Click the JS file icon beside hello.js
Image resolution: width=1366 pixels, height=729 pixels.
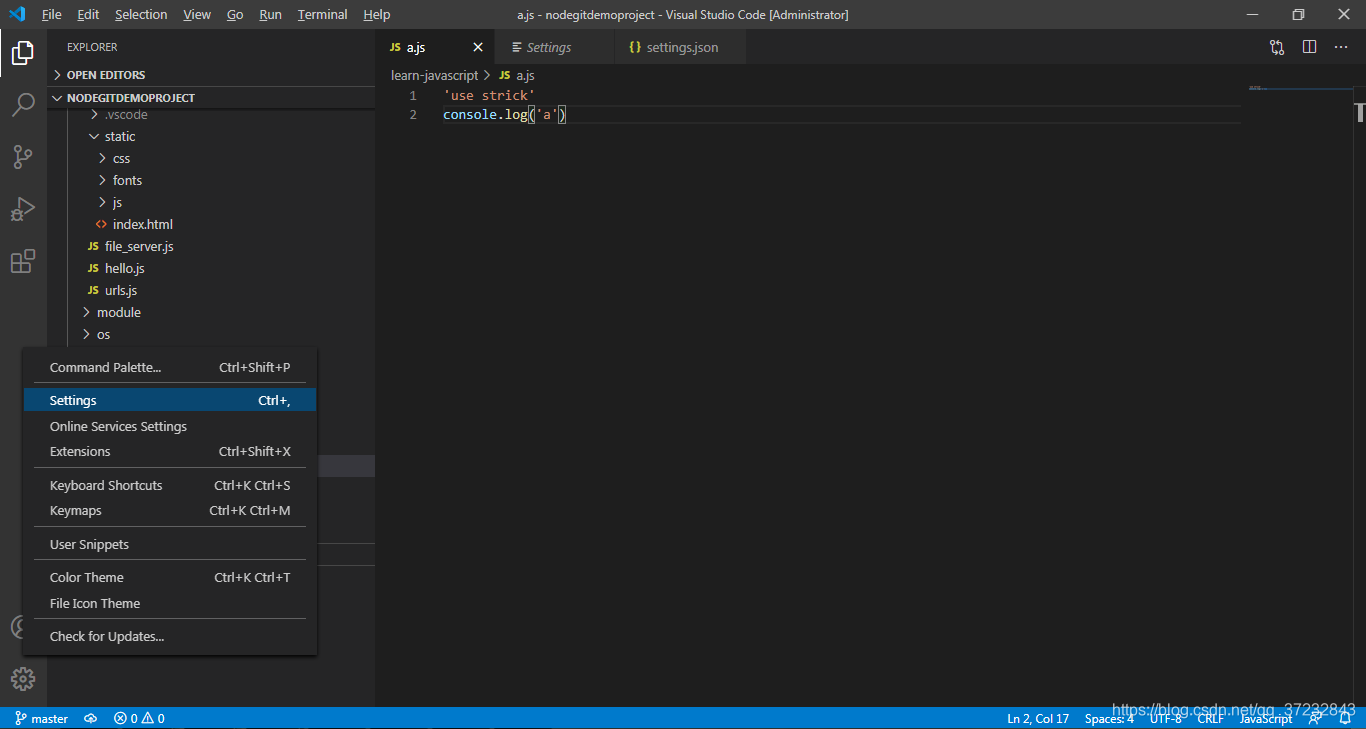click(x=94, y=268)
